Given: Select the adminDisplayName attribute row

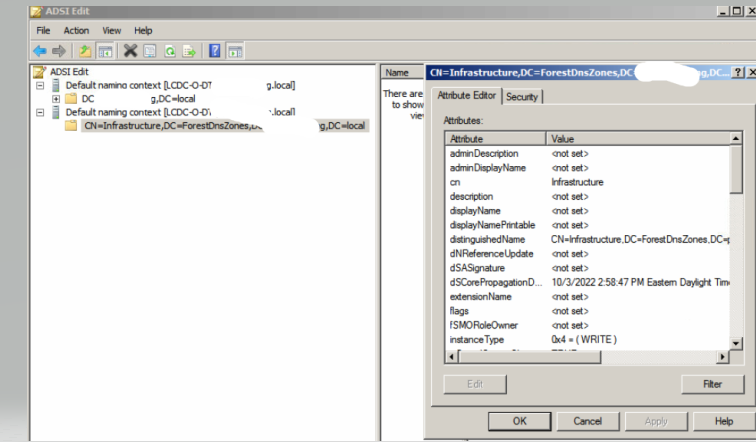Looking at the screenshot, I should [x=587, y=168].
